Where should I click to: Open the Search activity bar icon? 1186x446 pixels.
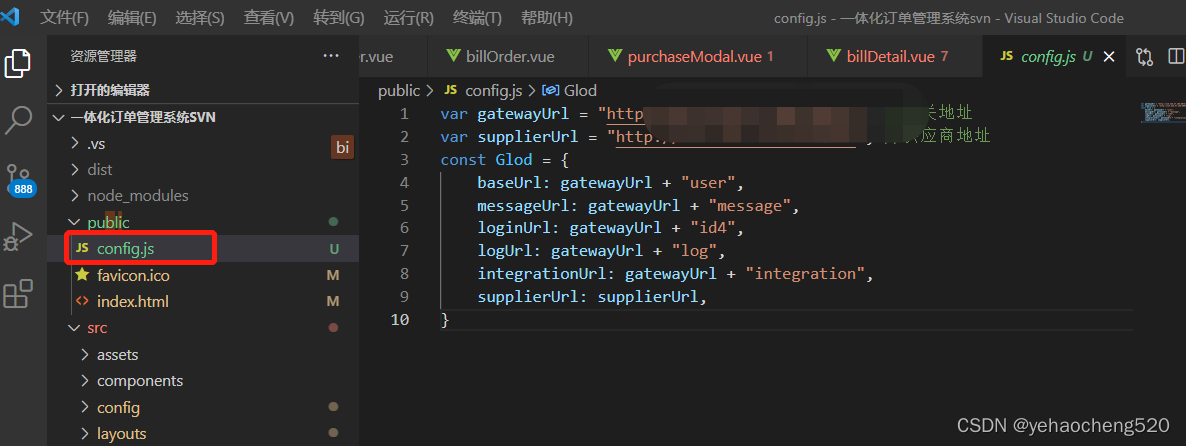17,120
